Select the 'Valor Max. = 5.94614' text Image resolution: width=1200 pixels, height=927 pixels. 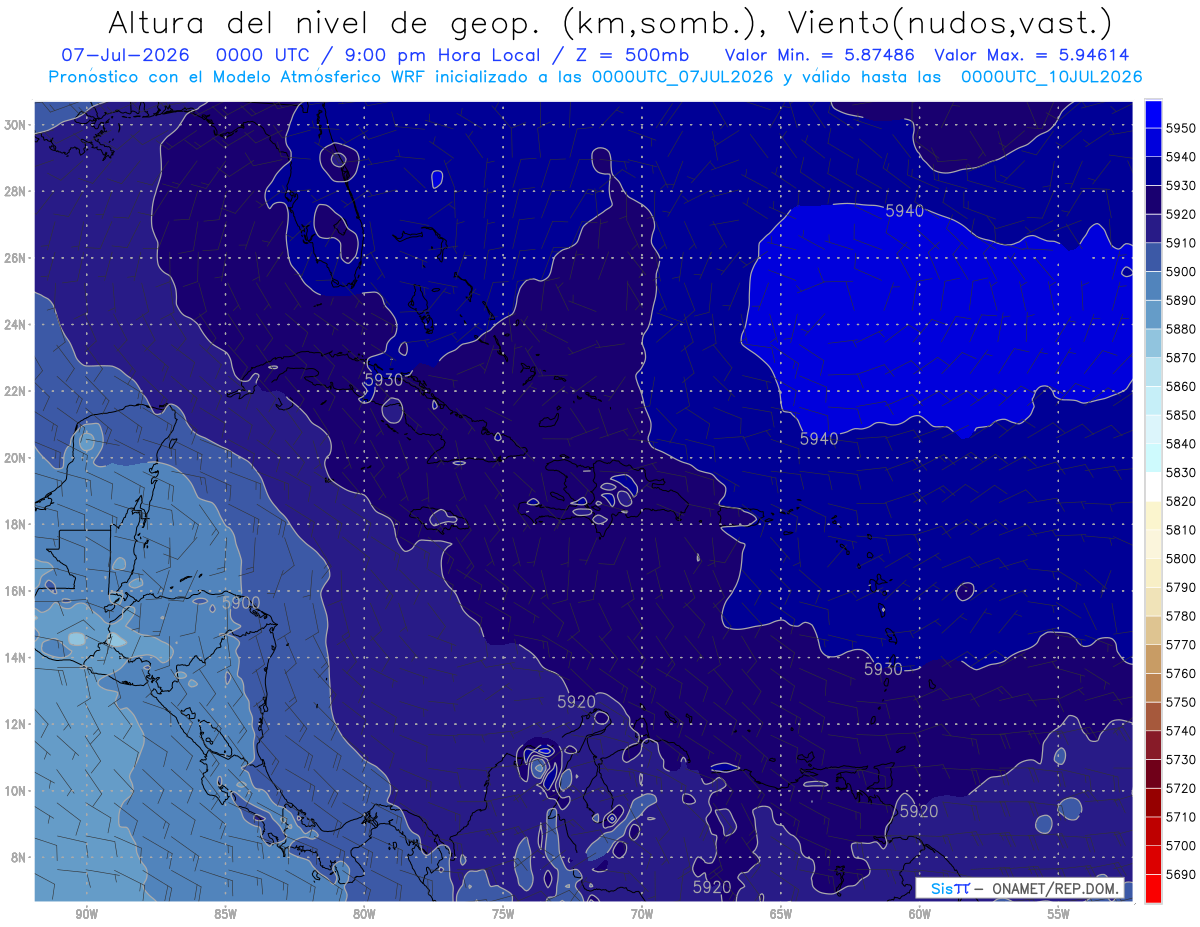pos(1032,55)
